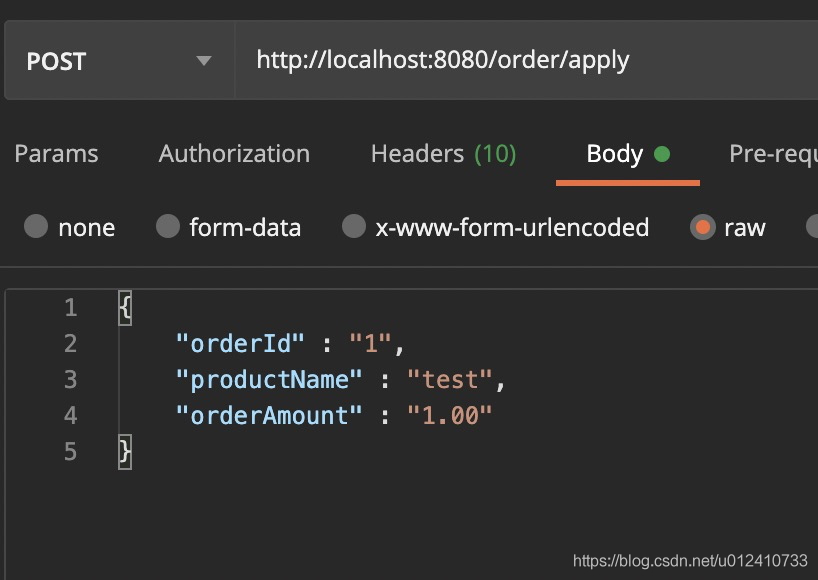
Task: Select x-www-form-urlencoded body type
Action: point(354,227)
